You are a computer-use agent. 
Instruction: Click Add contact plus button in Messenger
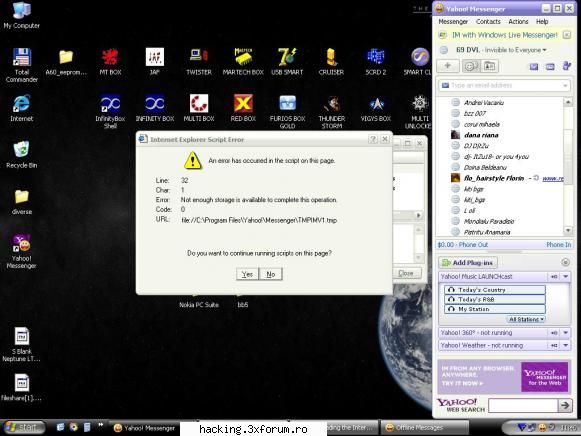click(x=448, y=66)
